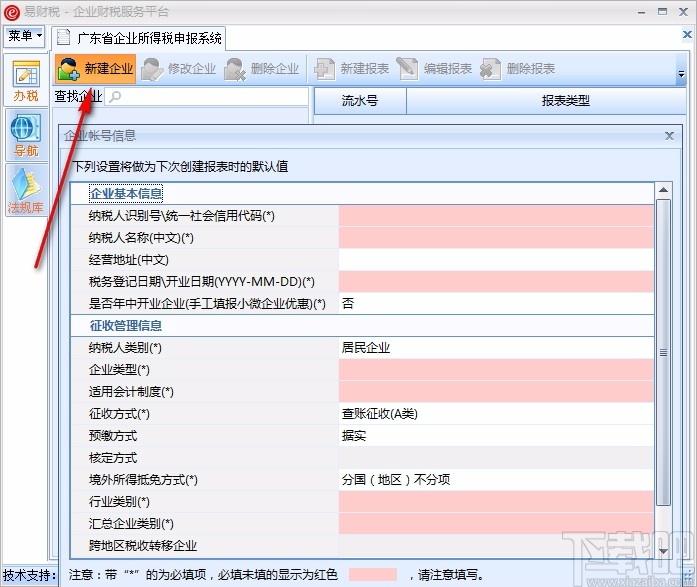Click the 纳税人名称(中文)(*) label
The image size is (697, 587).
click(141, 238)
